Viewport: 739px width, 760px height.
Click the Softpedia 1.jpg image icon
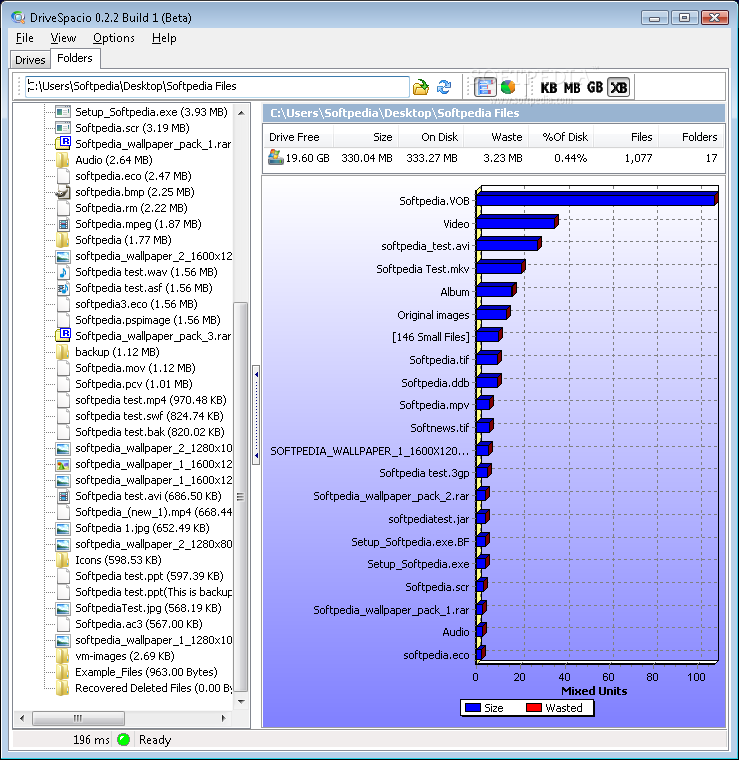[x=63, y=528]
